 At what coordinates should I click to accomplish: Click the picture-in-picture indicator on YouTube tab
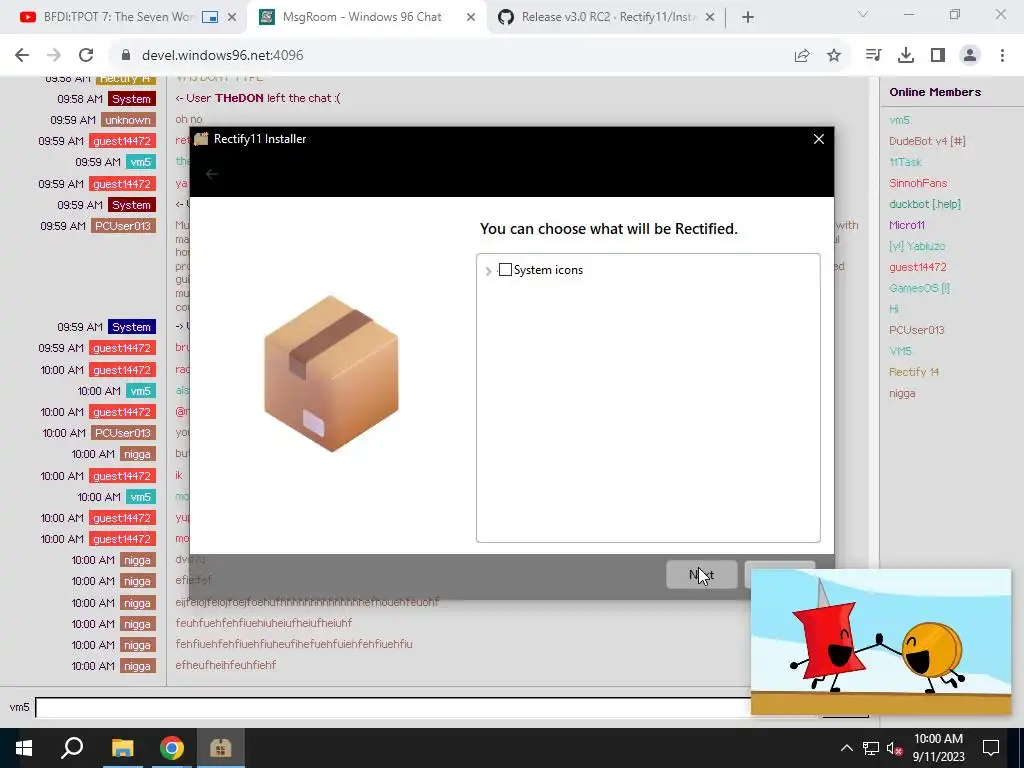[210, 18]
